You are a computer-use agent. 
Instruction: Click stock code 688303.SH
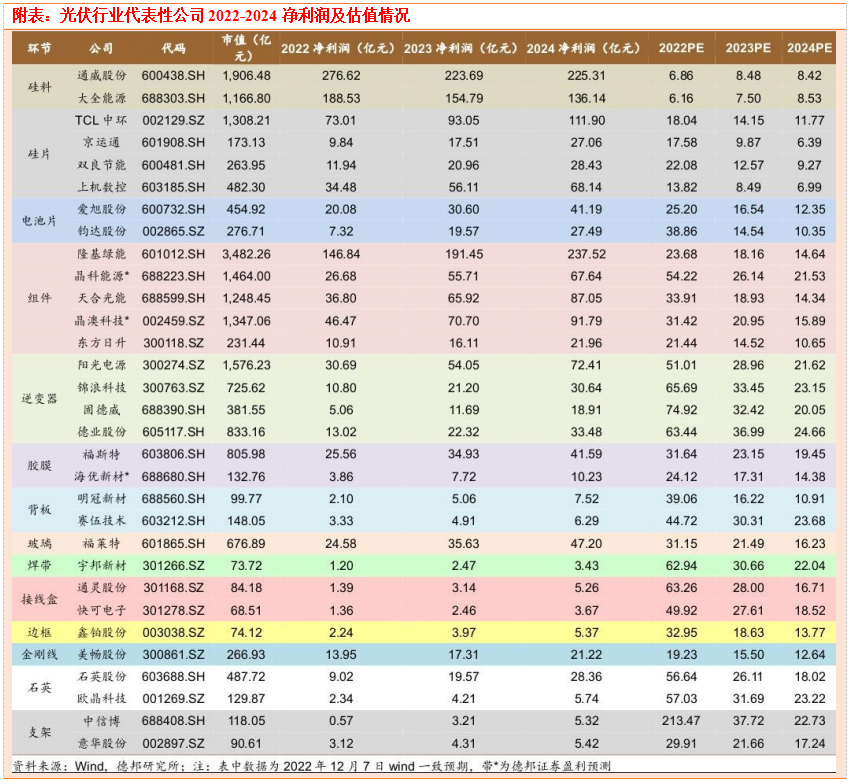(174, 98)
